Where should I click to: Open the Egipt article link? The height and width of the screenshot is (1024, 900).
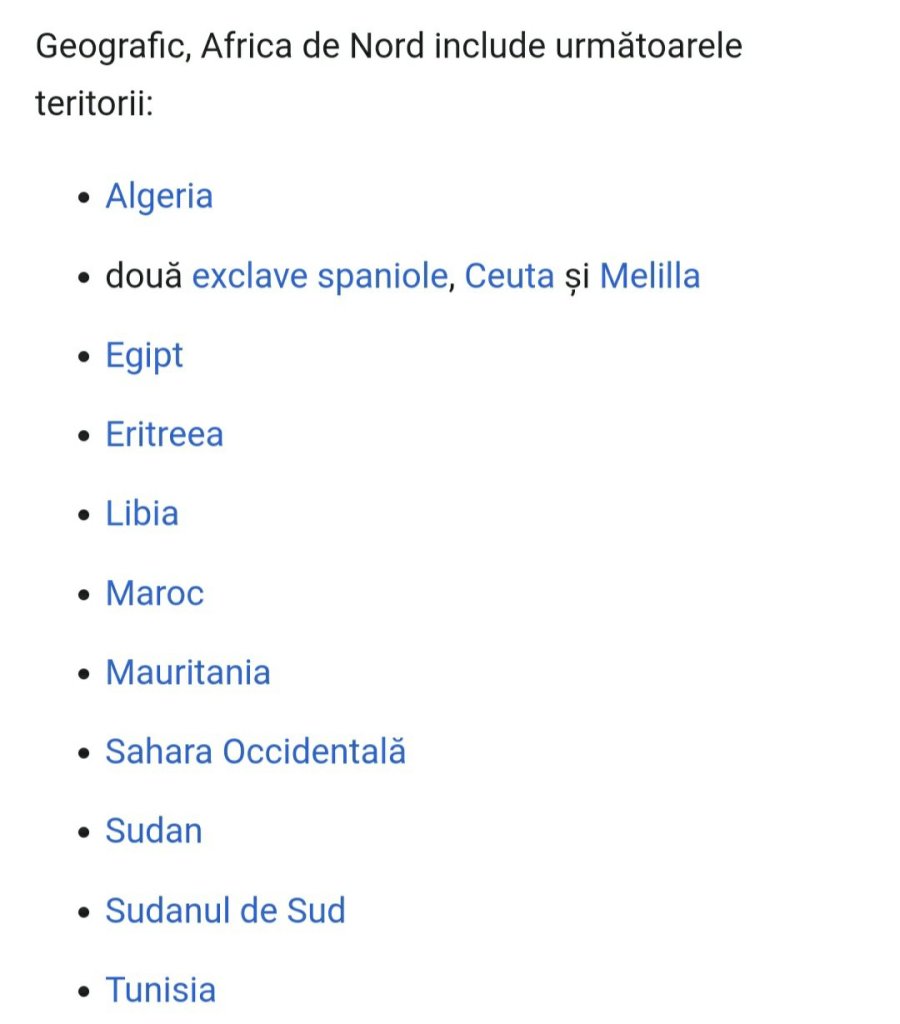144,355
